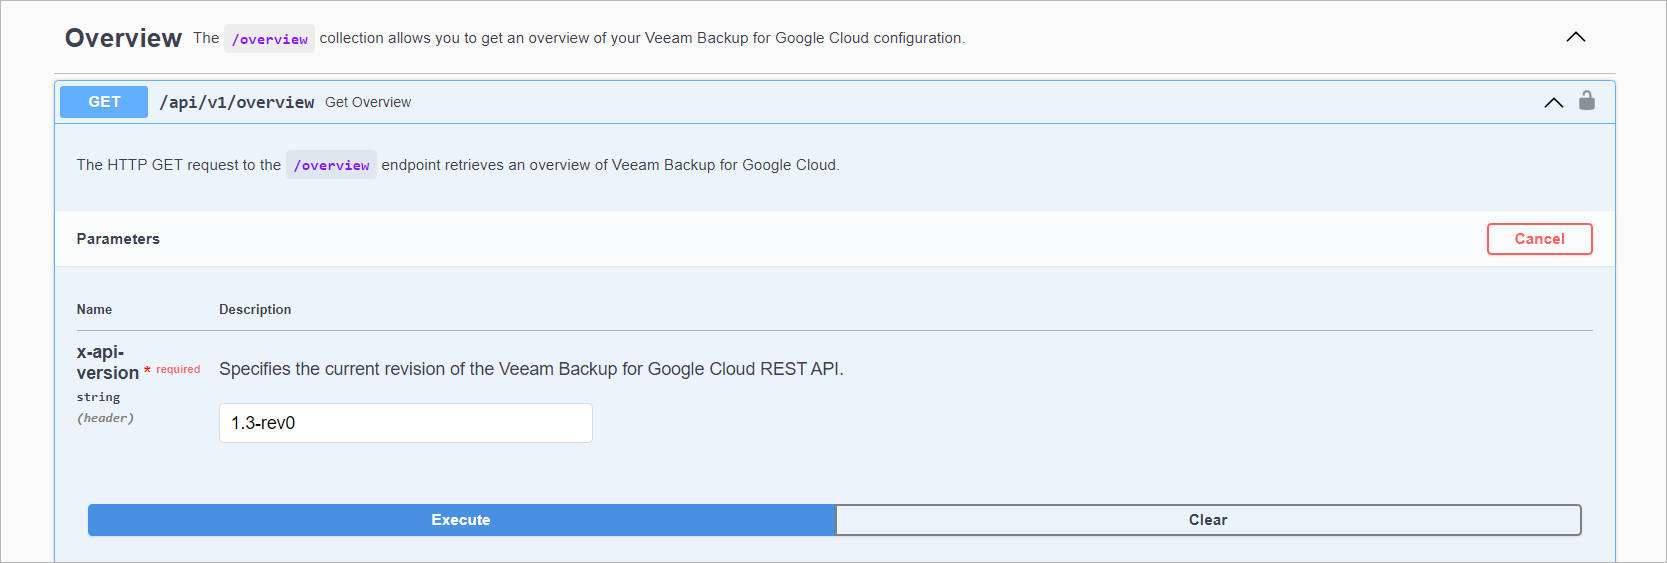Focus the x-api-version input field
The height and width of the screenshot is (563, 1667).
click(405, 423)
